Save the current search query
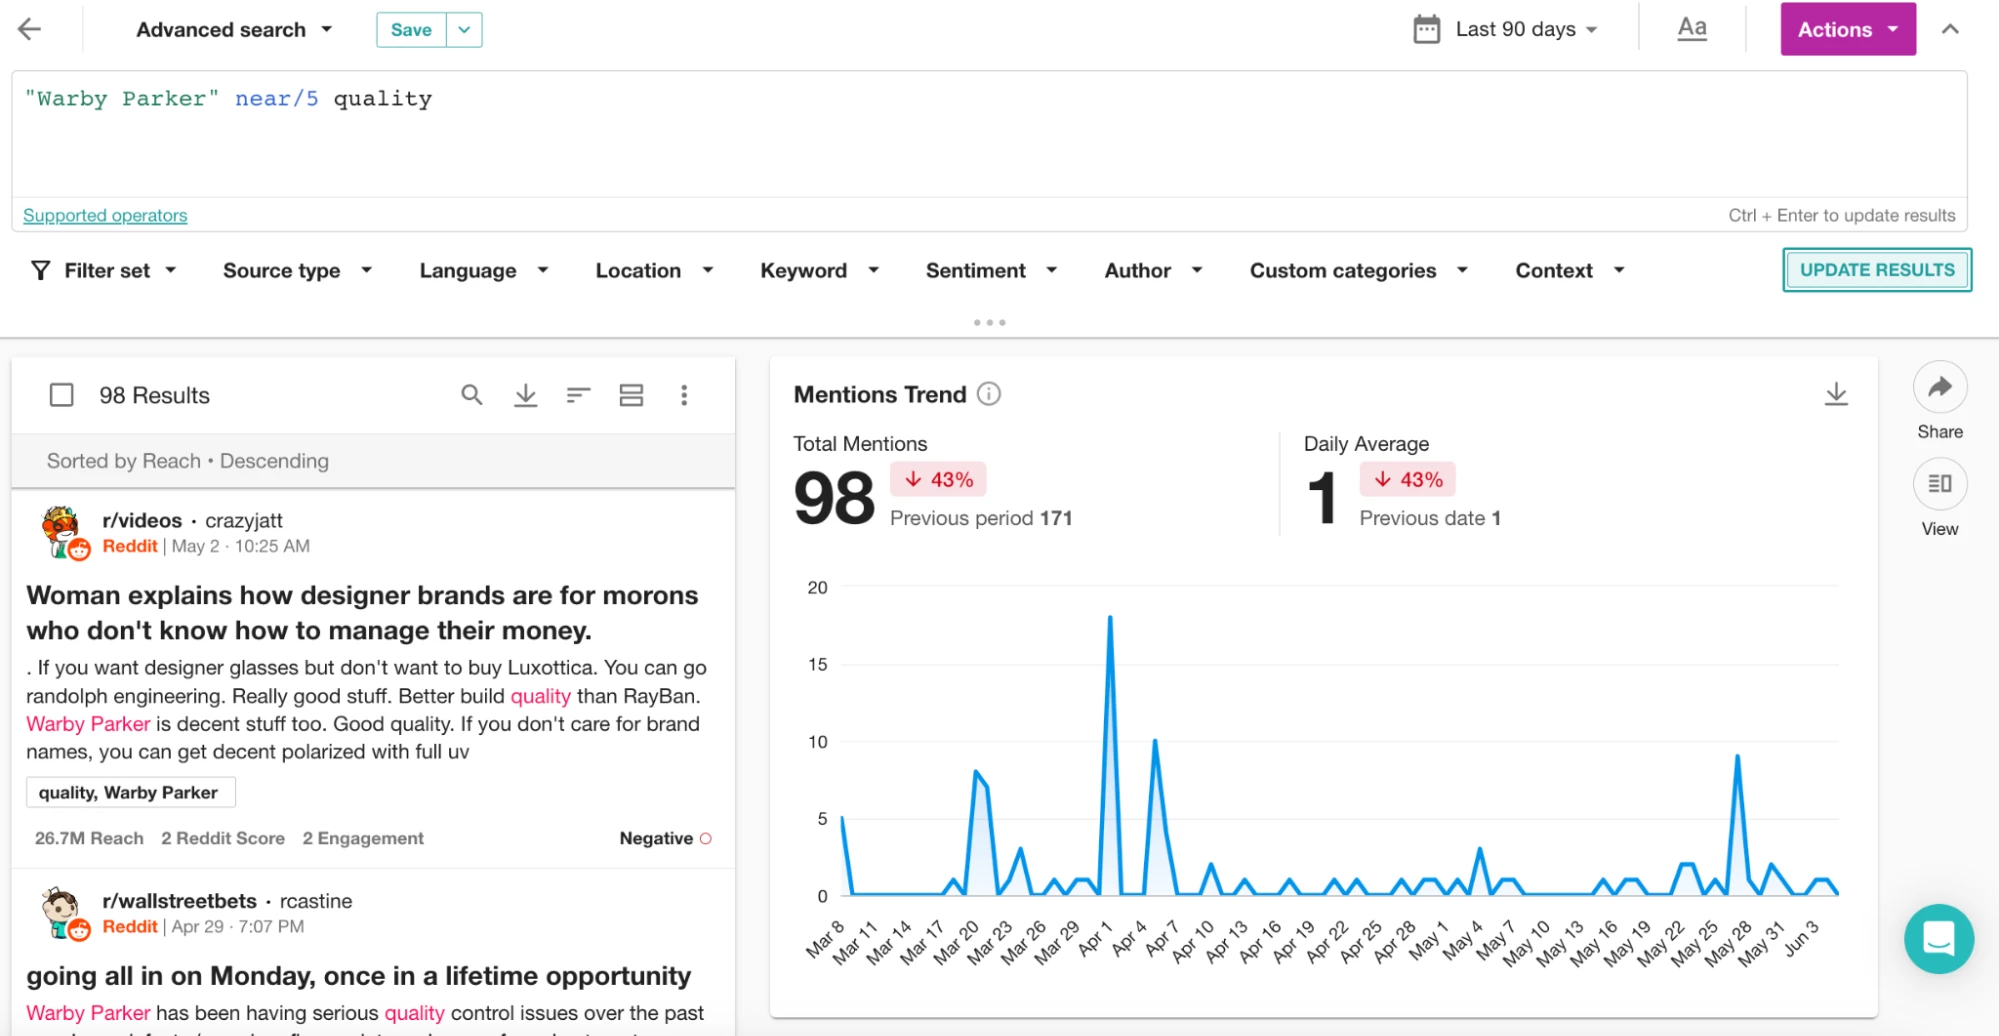1999x1036 pixels. pos(411,30)
